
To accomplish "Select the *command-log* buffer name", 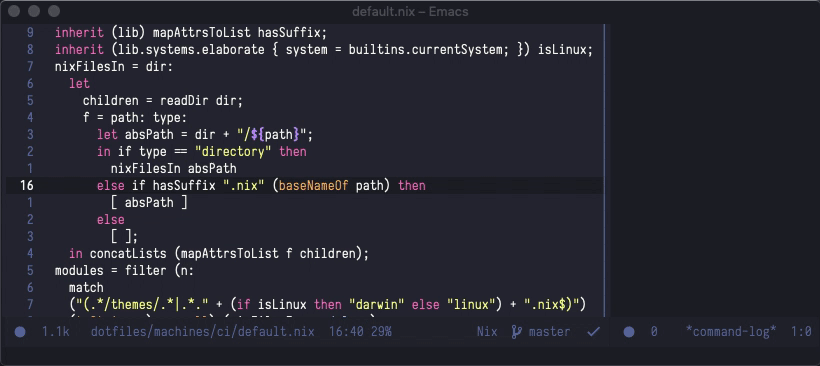I will click(x=731, y=331).
